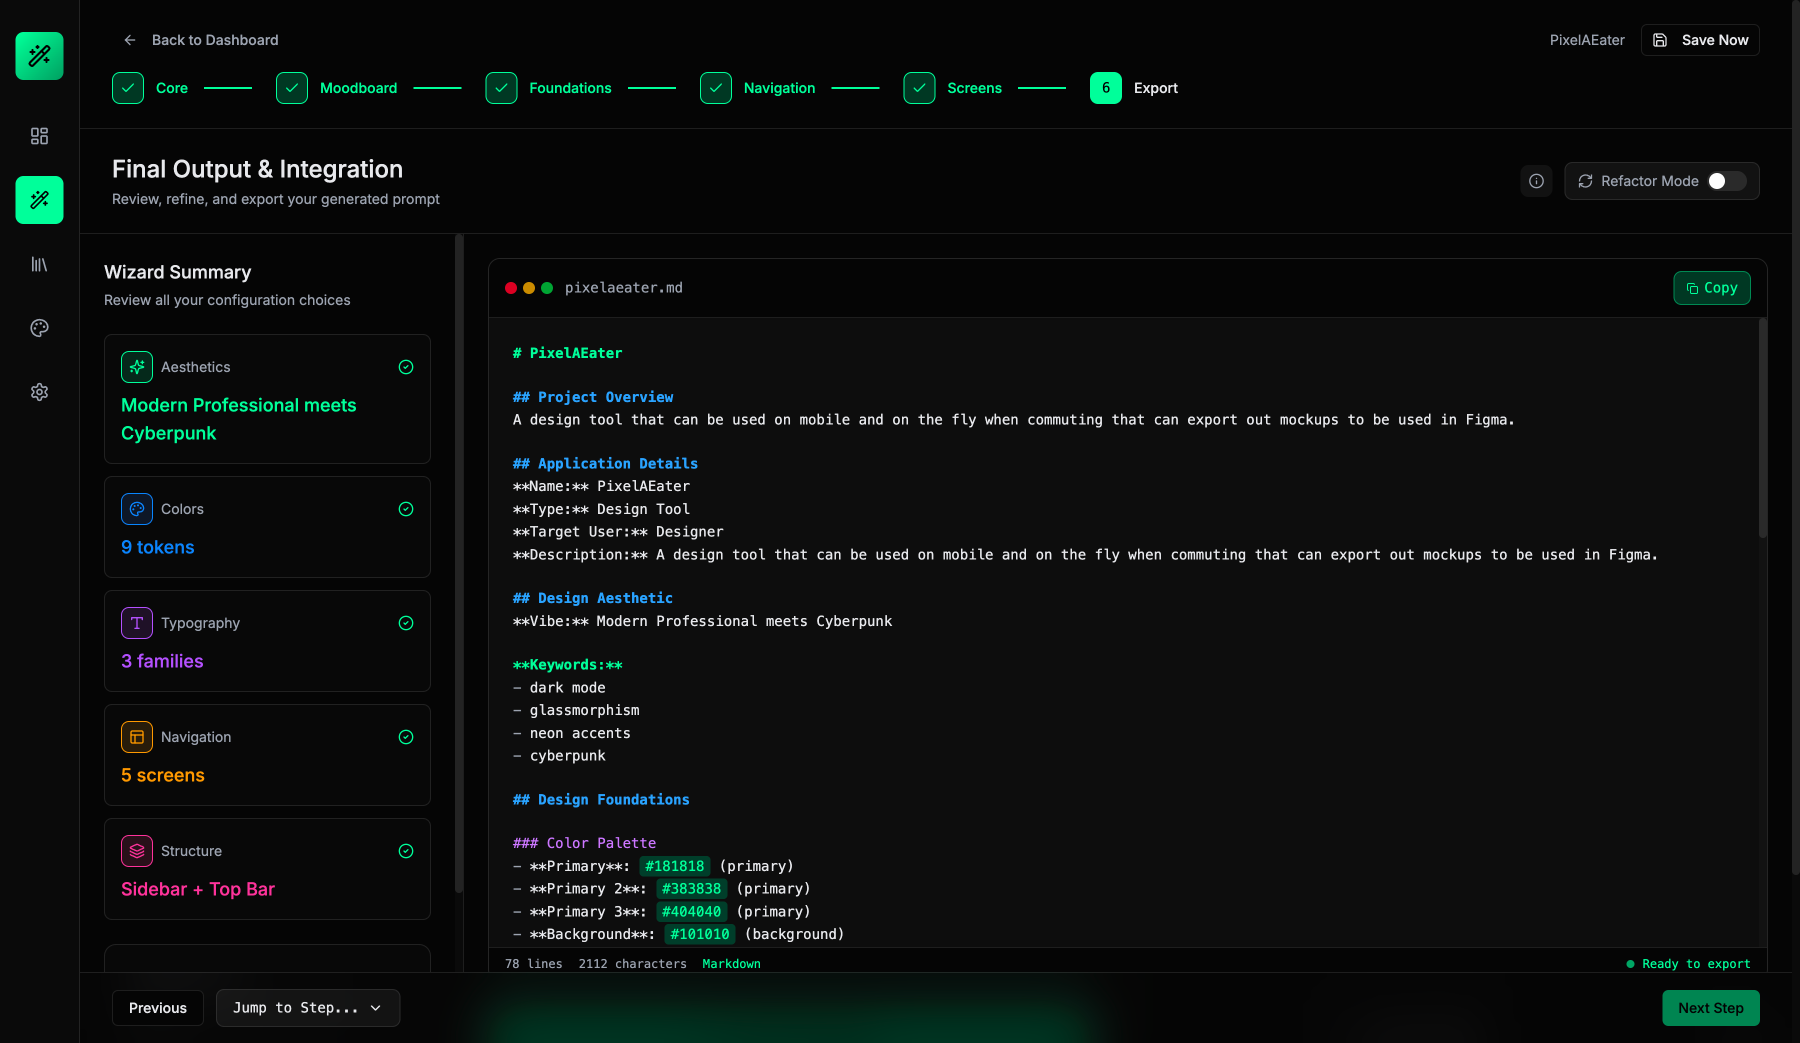1800x1043 pixels.
Task: Select the active magic wand wizard sidebar icon
Action: [39, 200]
